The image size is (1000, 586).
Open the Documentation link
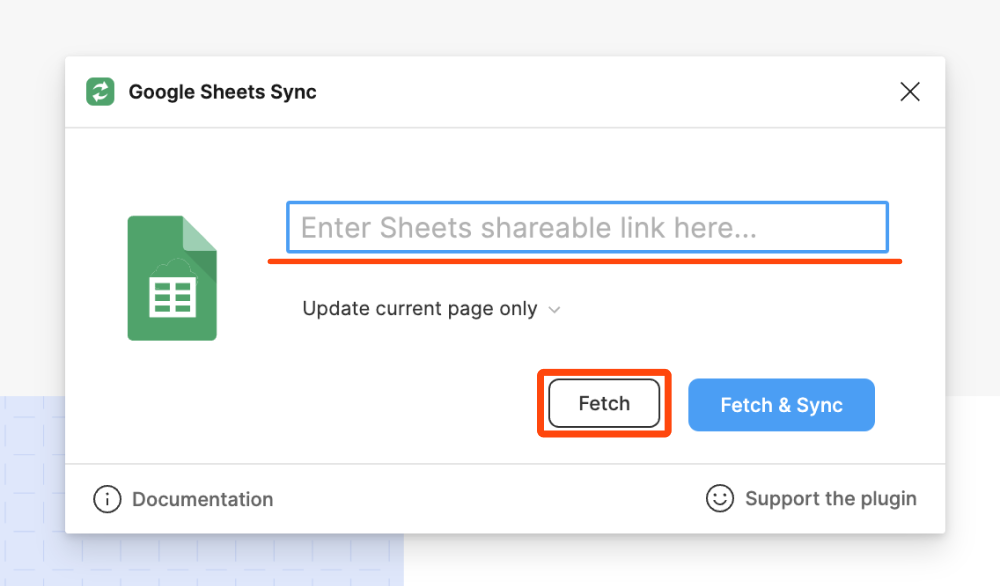click(x=202, y=499)
